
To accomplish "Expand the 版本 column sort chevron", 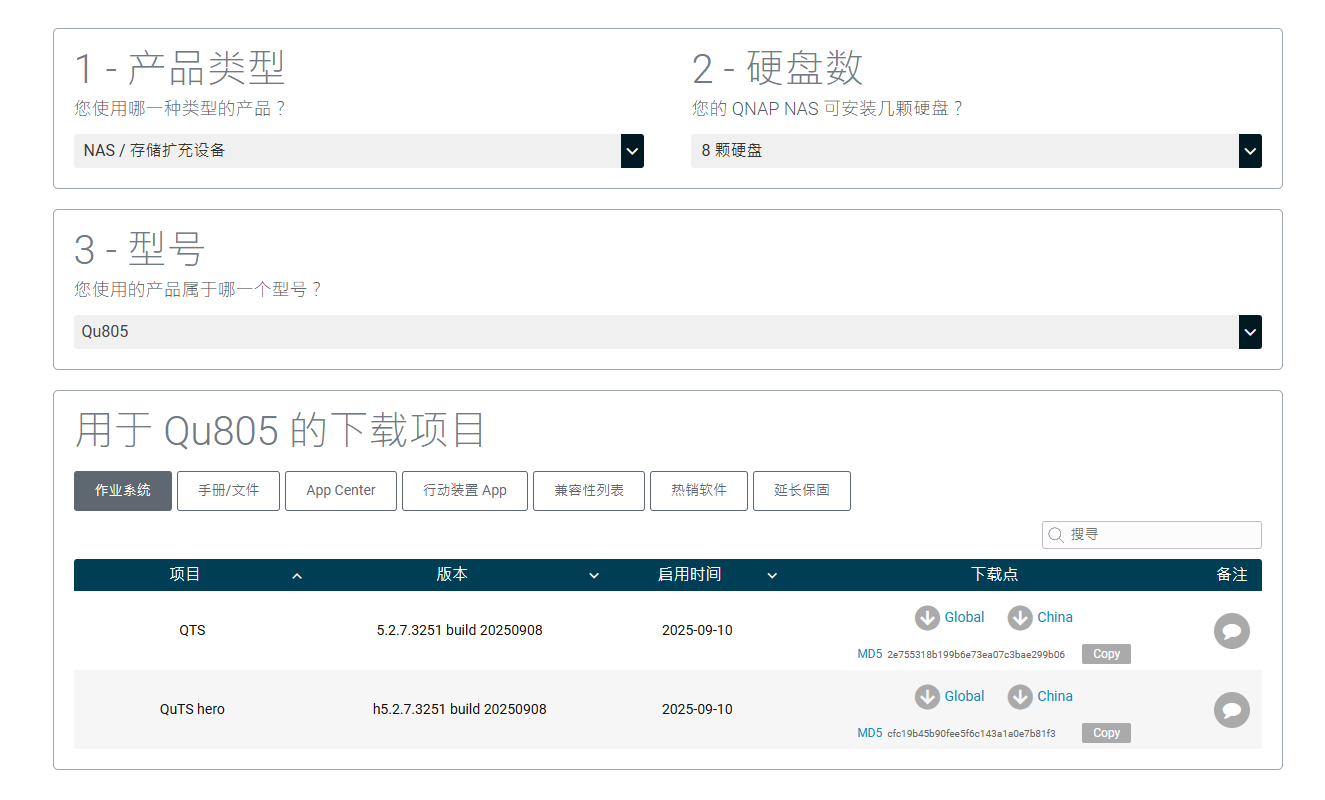I will (x=594, y=575).
